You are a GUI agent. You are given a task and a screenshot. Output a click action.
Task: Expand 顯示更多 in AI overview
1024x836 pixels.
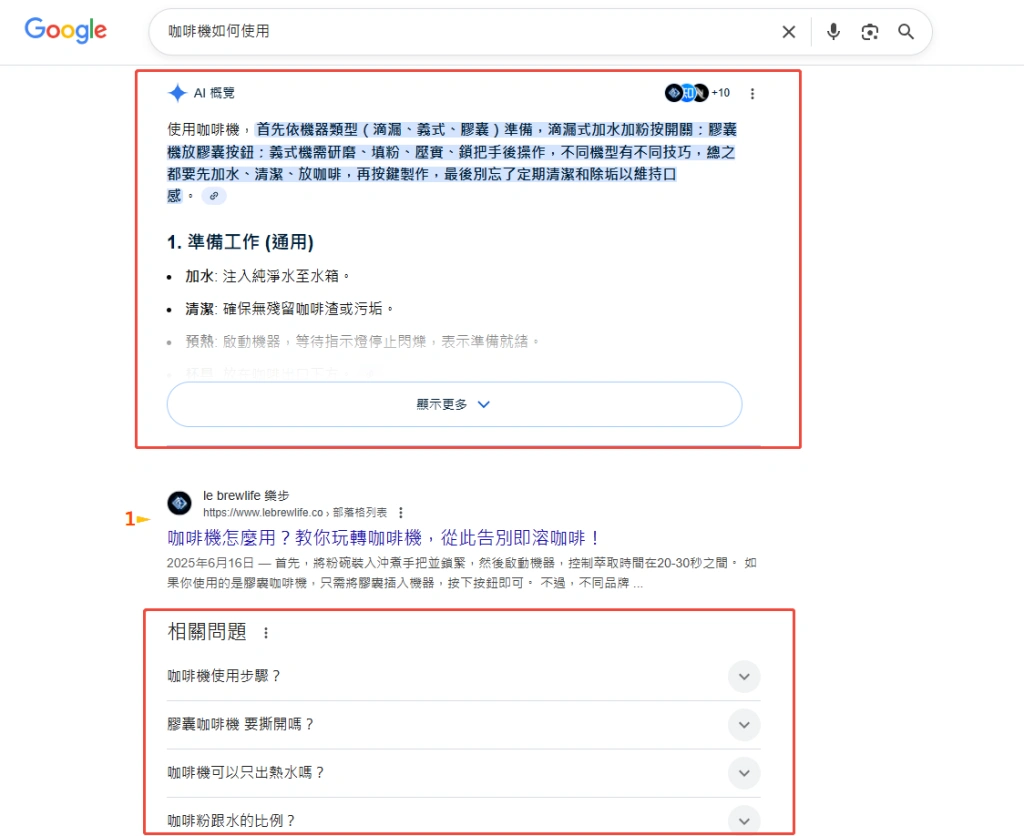coord(454,405)
